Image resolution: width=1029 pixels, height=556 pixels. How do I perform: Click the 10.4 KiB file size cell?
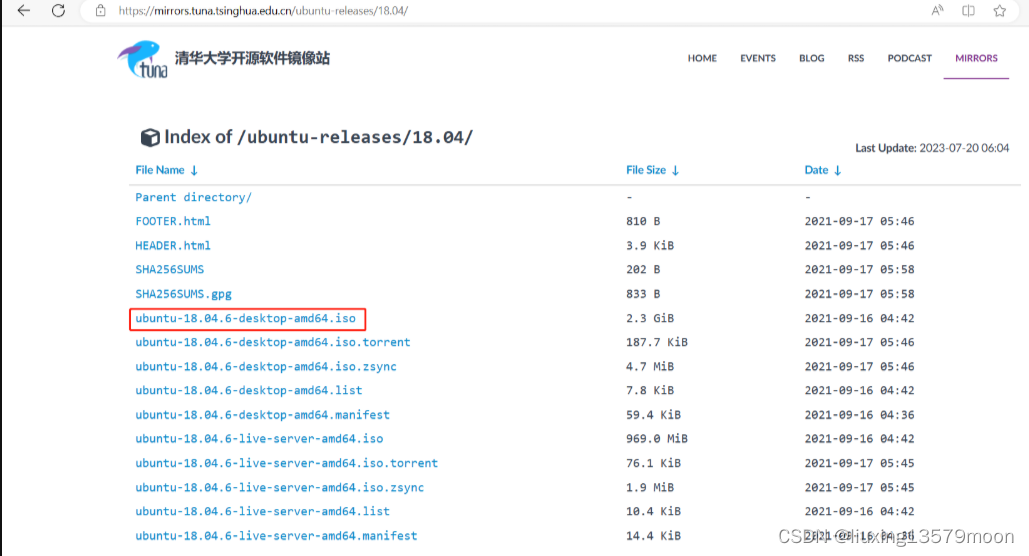click(x=653, y=511)
